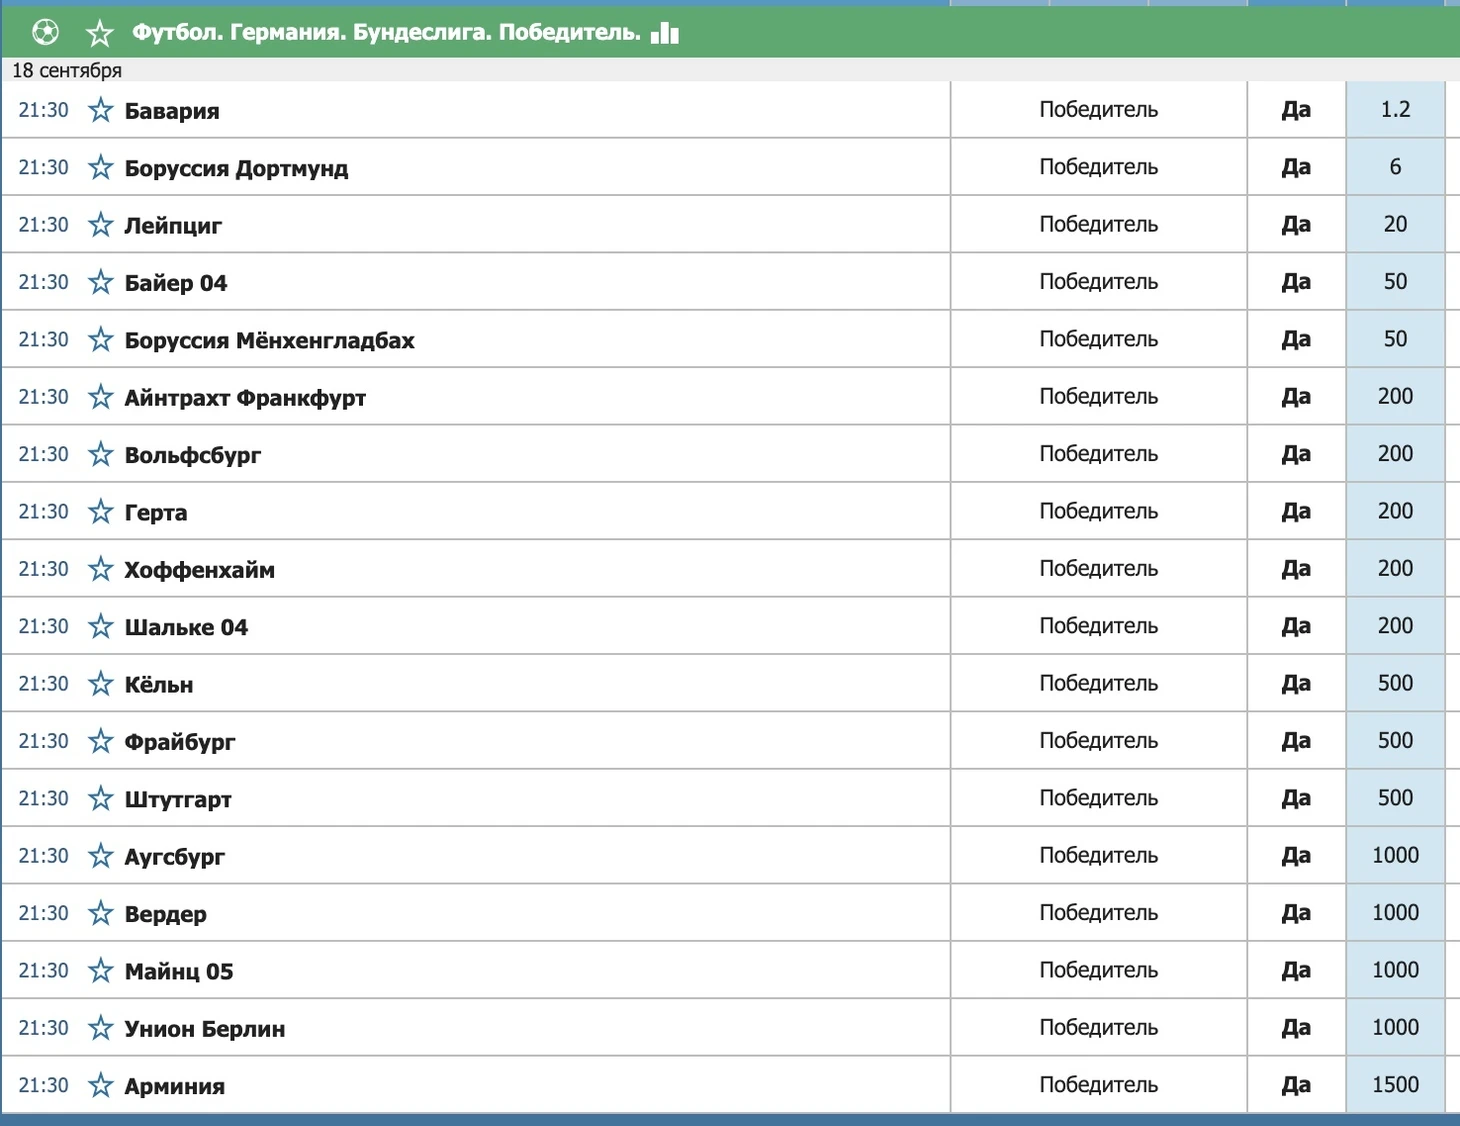Select the Байер 04 team name
The image size is (1460, 1126).
click(176, 283)
